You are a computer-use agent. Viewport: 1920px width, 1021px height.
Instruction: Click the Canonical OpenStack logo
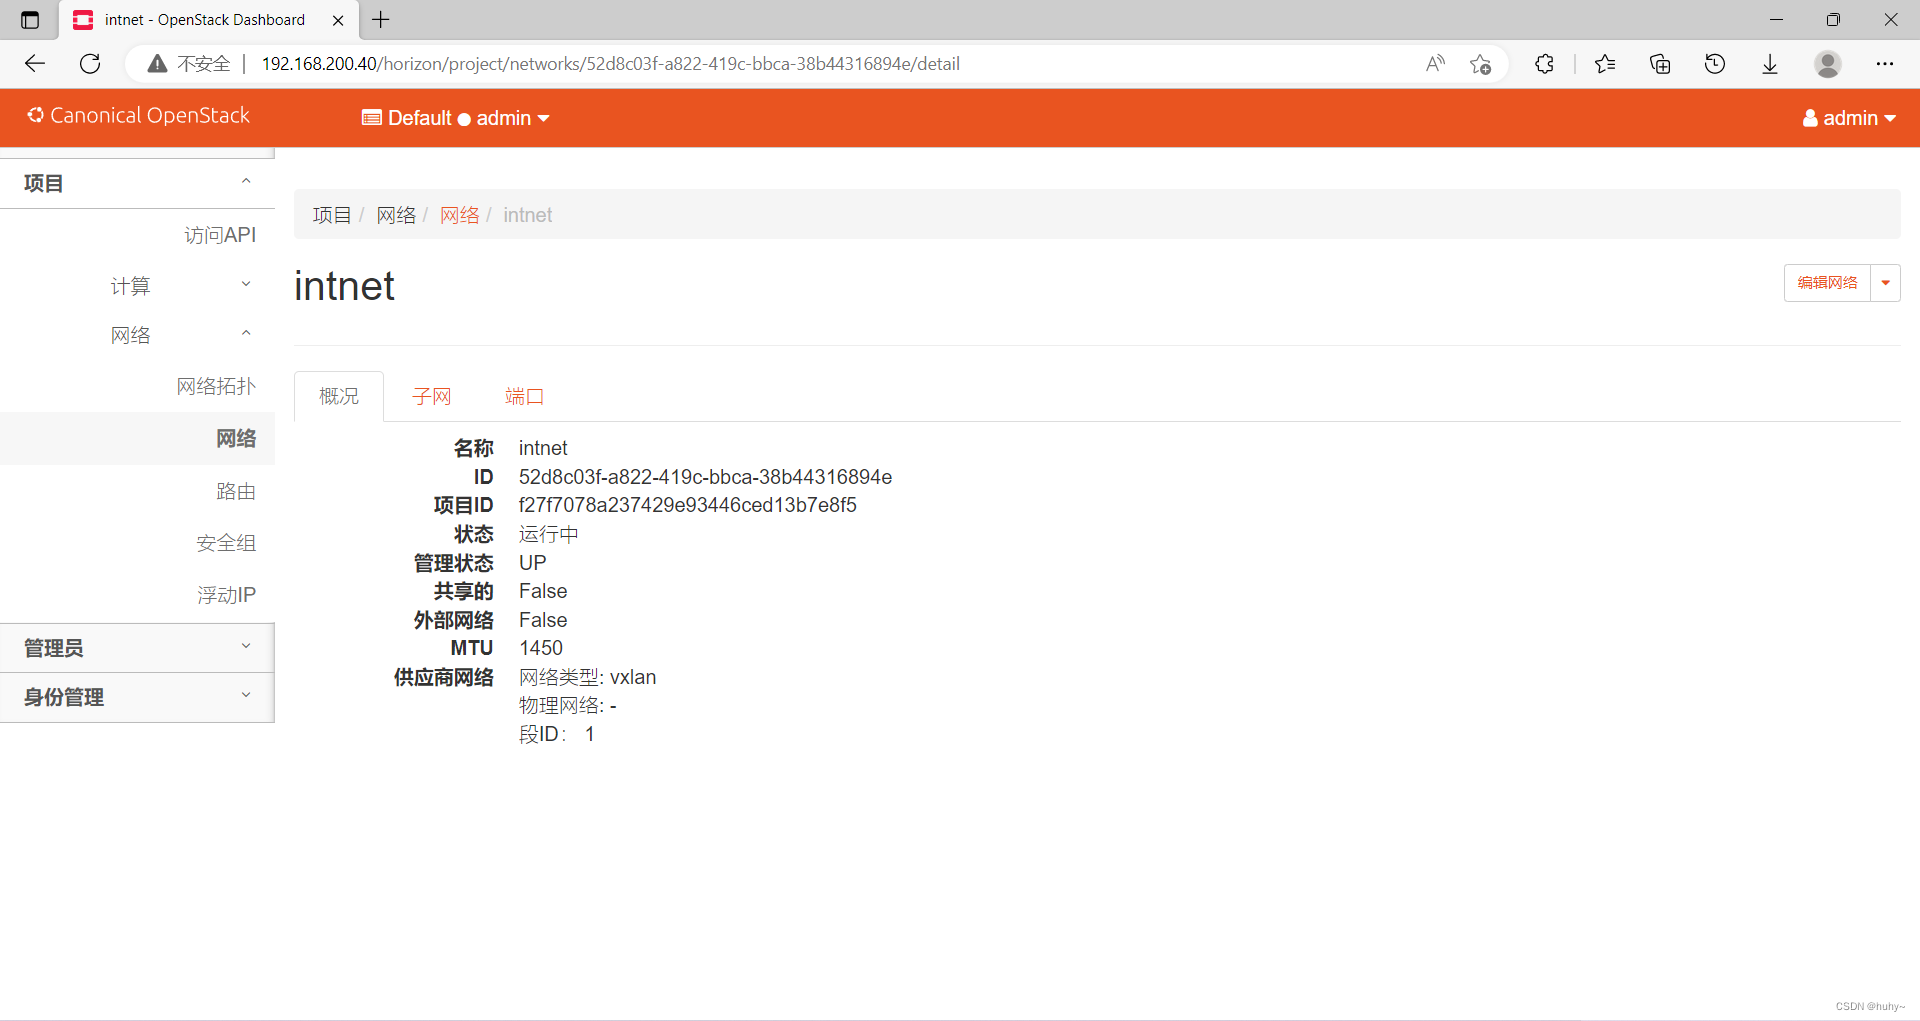tap(138, 116)
